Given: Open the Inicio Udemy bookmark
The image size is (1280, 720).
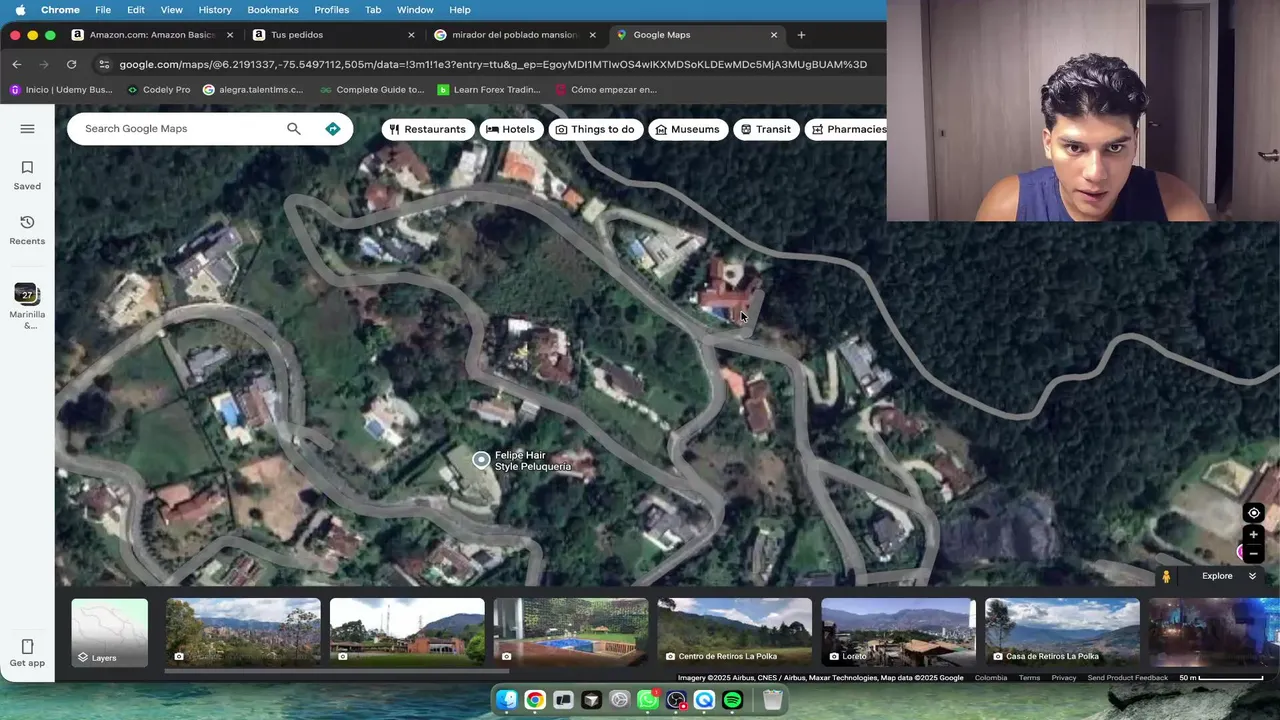Looking at the screenshot, I should pyautogui.click(x=61, y=89).
